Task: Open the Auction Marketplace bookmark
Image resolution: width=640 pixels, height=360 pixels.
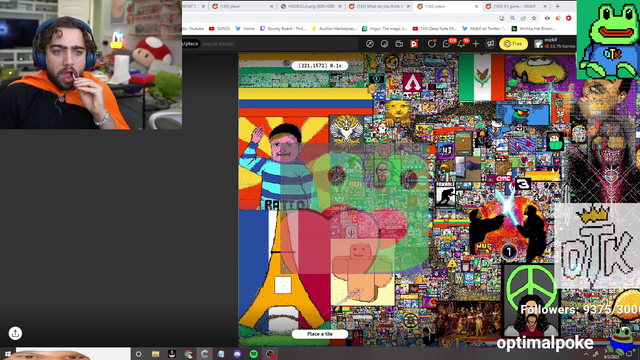Action: [x=334, y=29]
